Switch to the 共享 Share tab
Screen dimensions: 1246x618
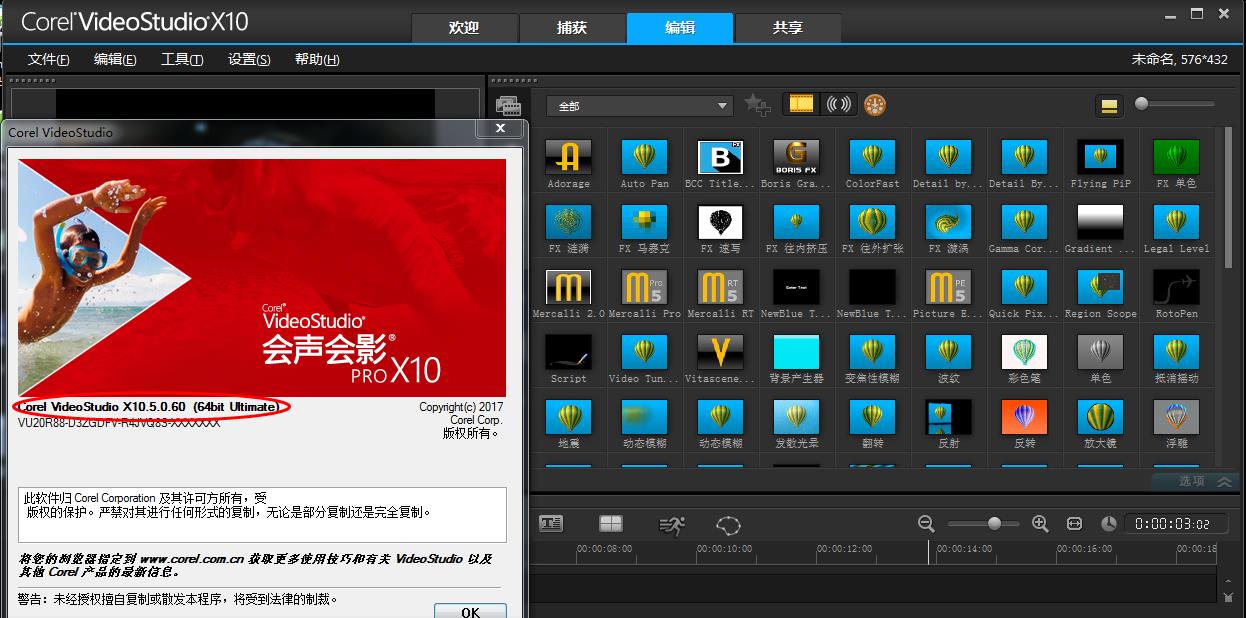[788, 28]
